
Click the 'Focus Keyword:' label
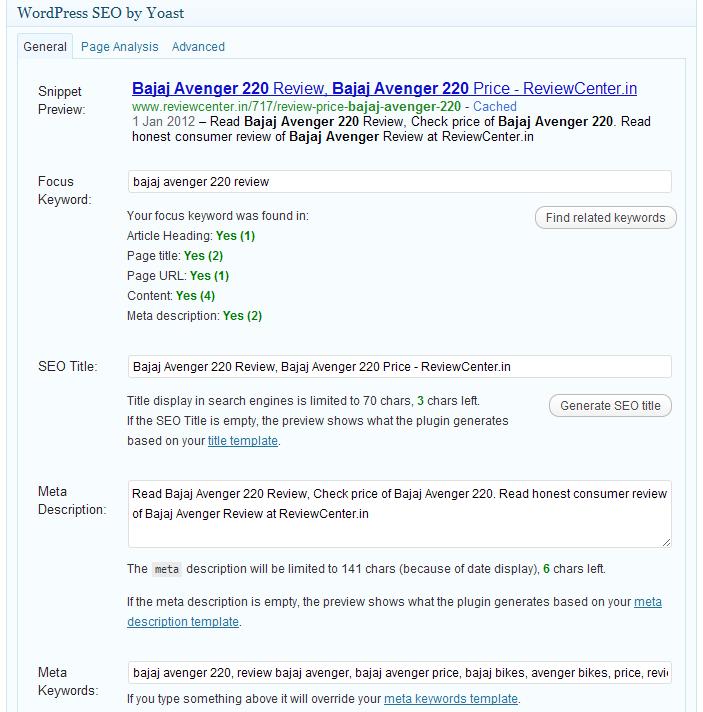tap(64, 190)
